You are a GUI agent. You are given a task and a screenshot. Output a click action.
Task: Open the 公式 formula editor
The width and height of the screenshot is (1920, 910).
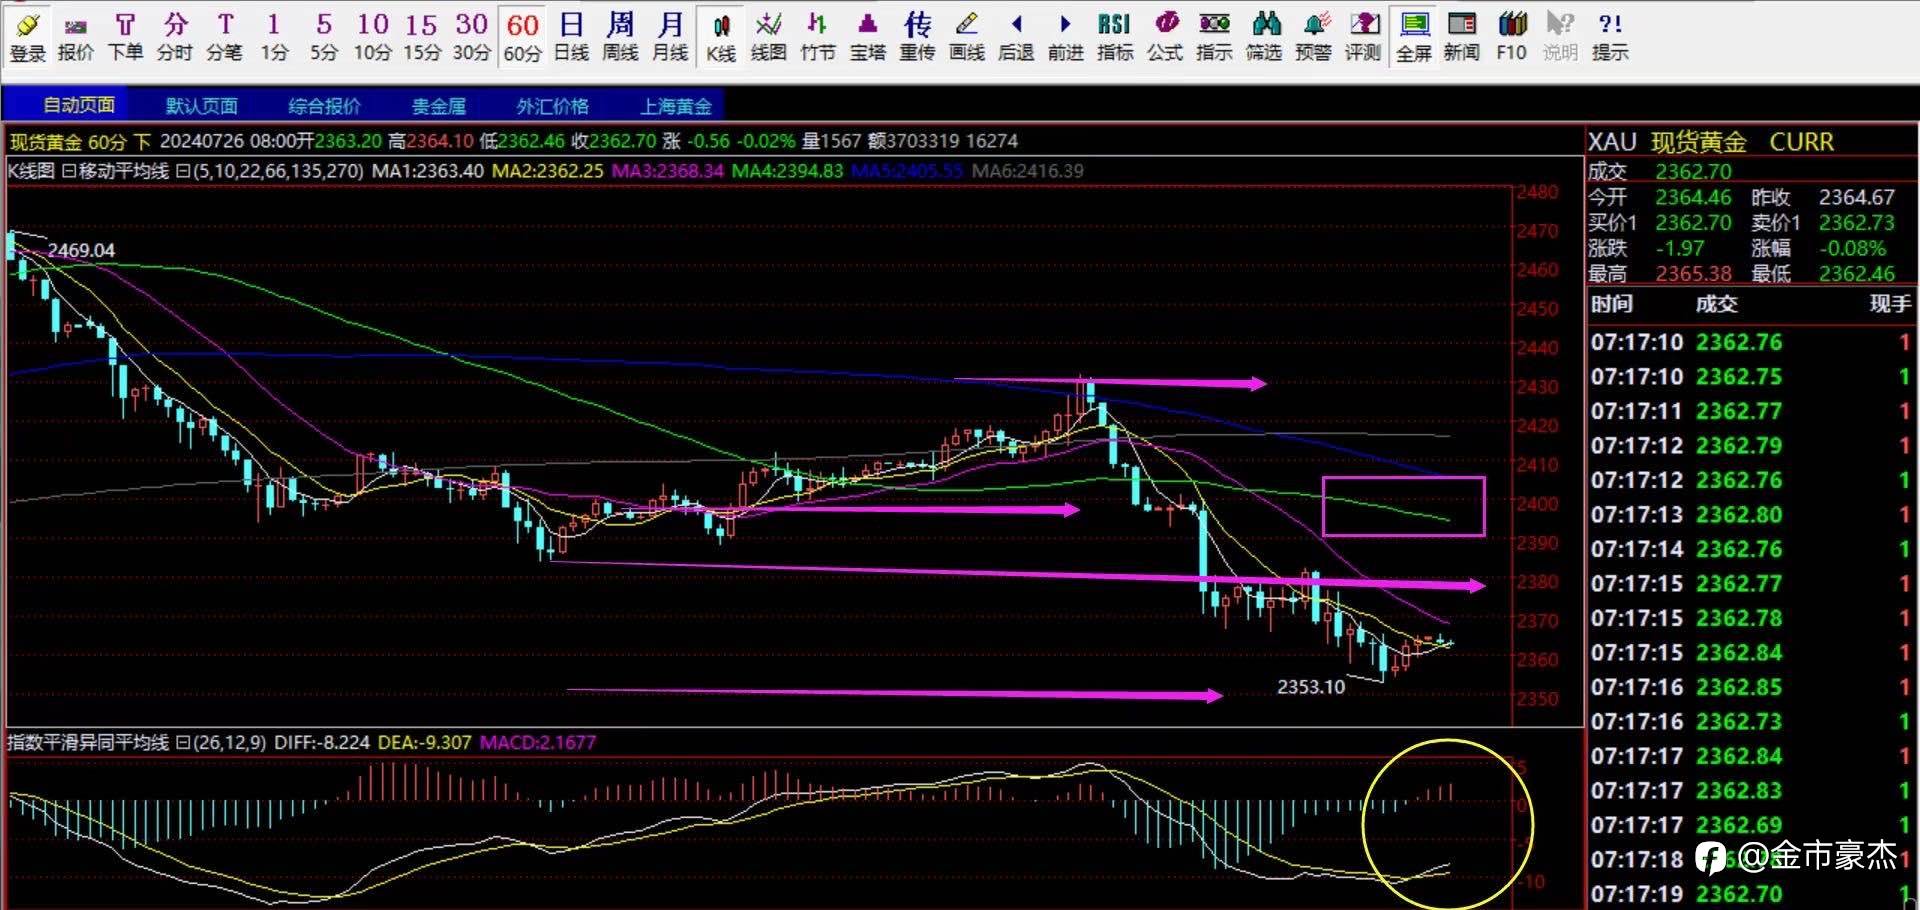coord(1164,37)
